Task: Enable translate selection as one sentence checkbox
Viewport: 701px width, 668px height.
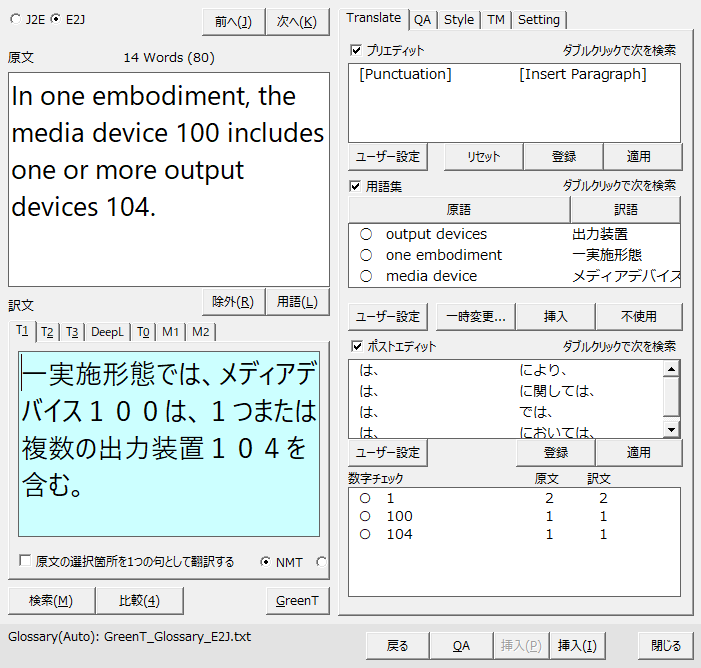Action: click(x=25, y=562)
